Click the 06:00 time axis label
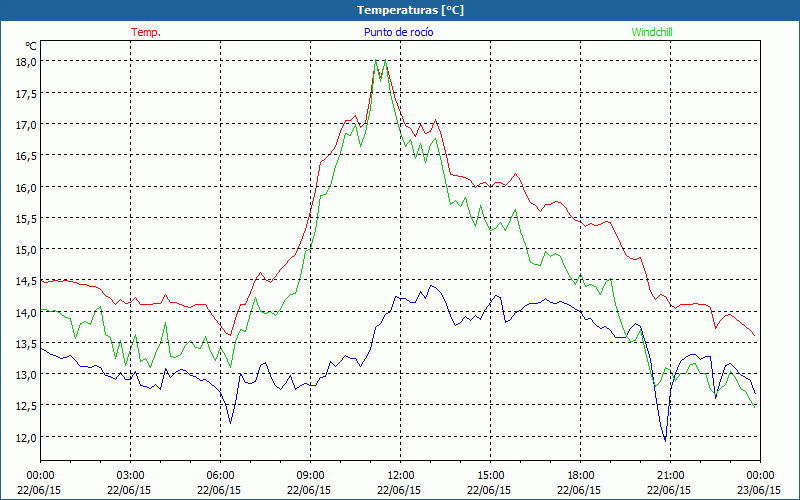800x500 pixels. [x=220, y=476]
